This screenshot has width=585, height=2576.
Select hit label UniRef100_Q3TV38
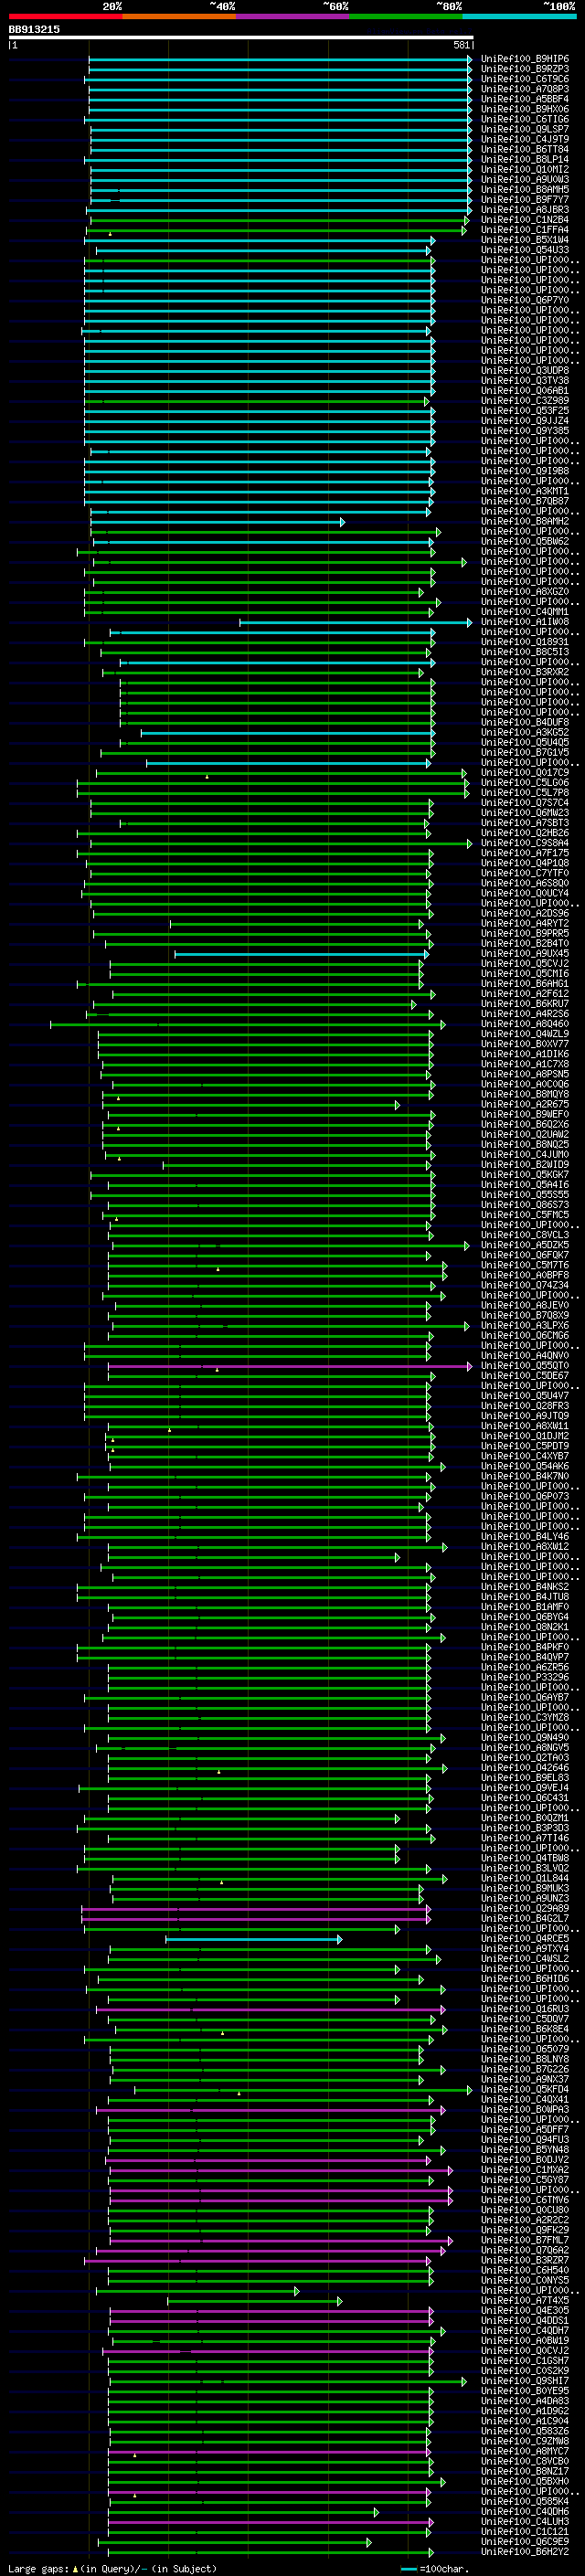point(524,381)
